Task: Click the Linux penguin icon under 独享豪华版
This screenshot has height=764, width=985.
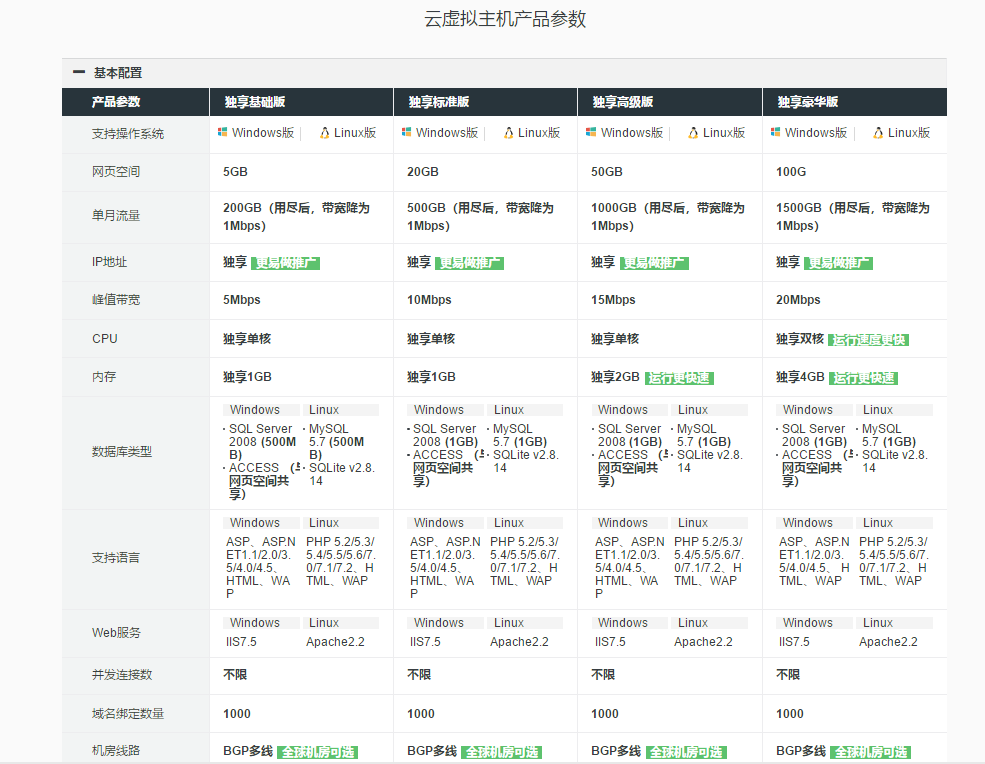Action: (878, 133)
